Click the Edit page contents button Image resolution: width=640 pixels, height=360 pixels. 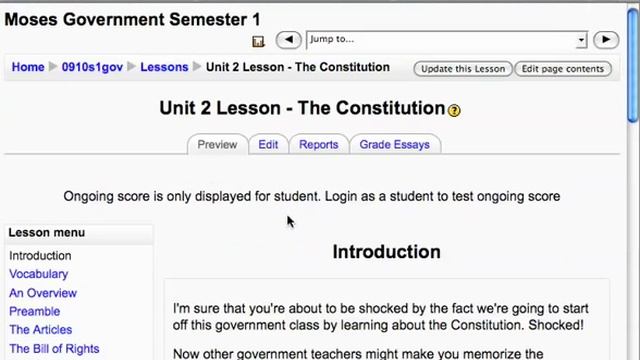[563, 69]
